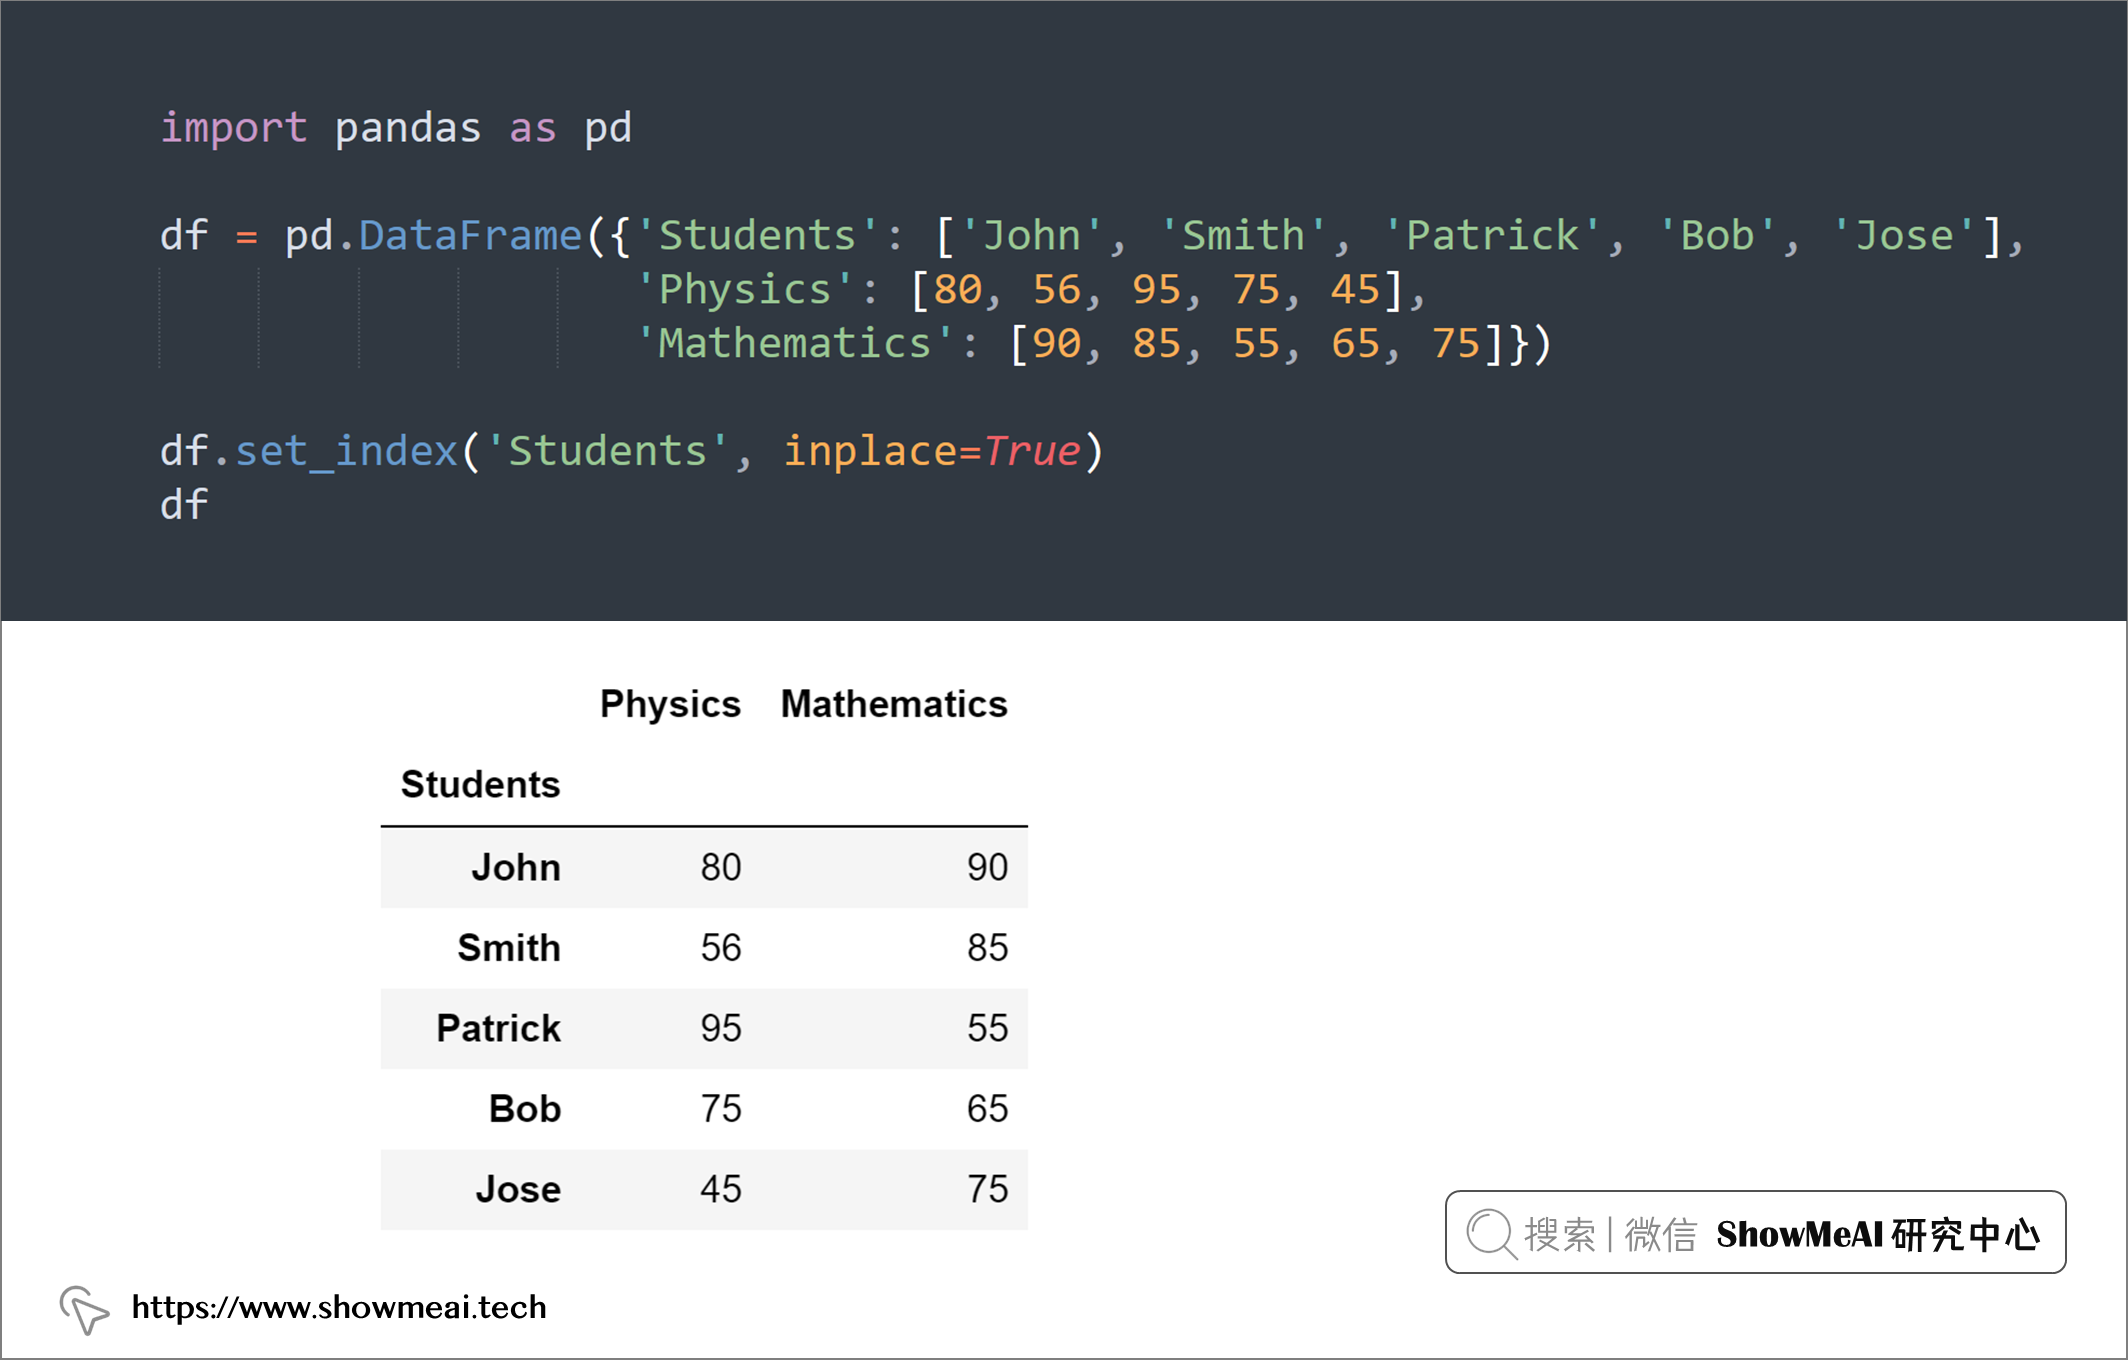Click 微信 text in search box

coord(1661,1235)
